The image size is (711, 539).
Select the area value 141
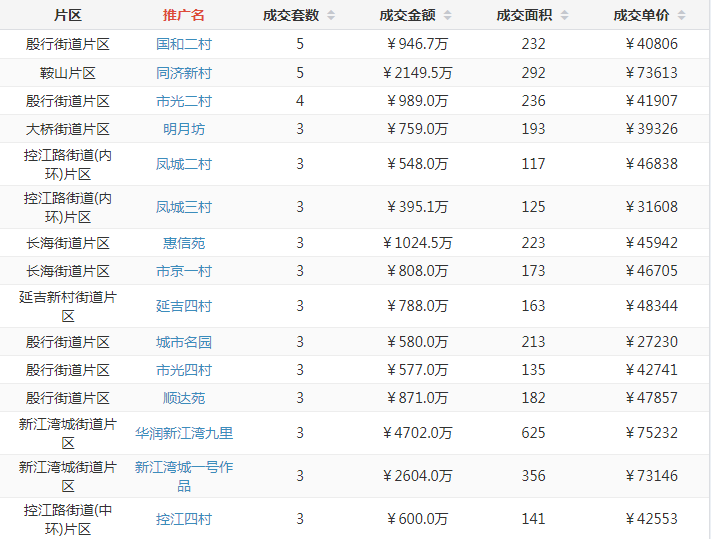tap(533, 519)
